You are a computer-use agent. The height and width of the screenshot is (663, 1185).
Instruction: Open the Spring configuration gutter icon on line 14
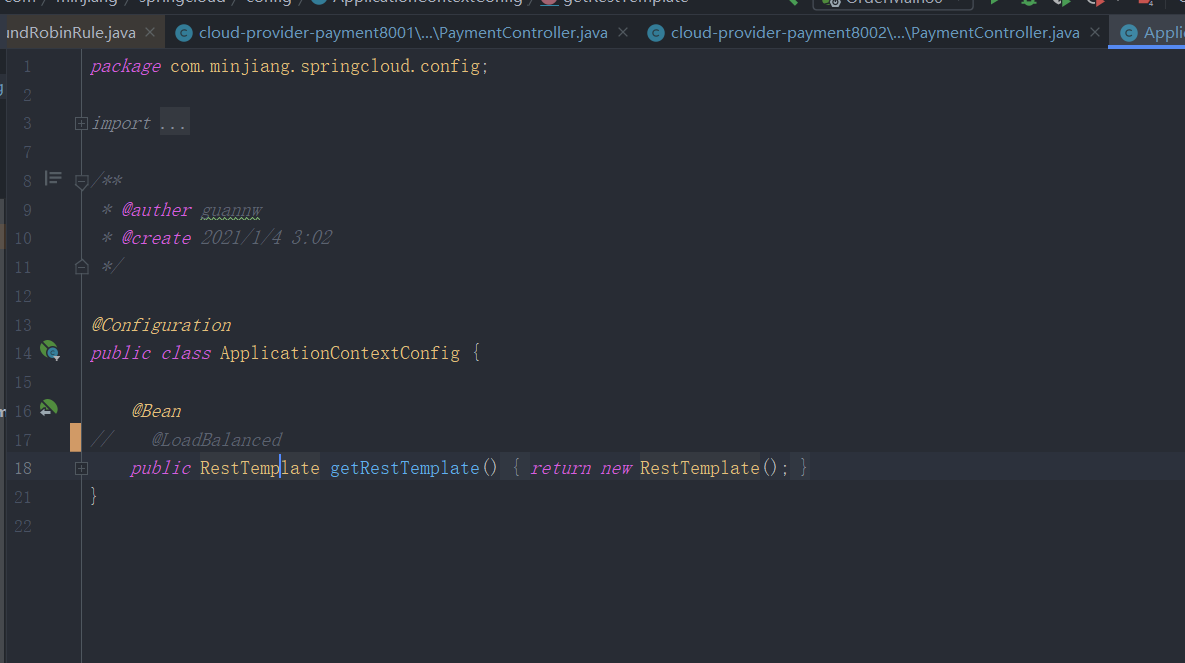[x=50, y=350]
